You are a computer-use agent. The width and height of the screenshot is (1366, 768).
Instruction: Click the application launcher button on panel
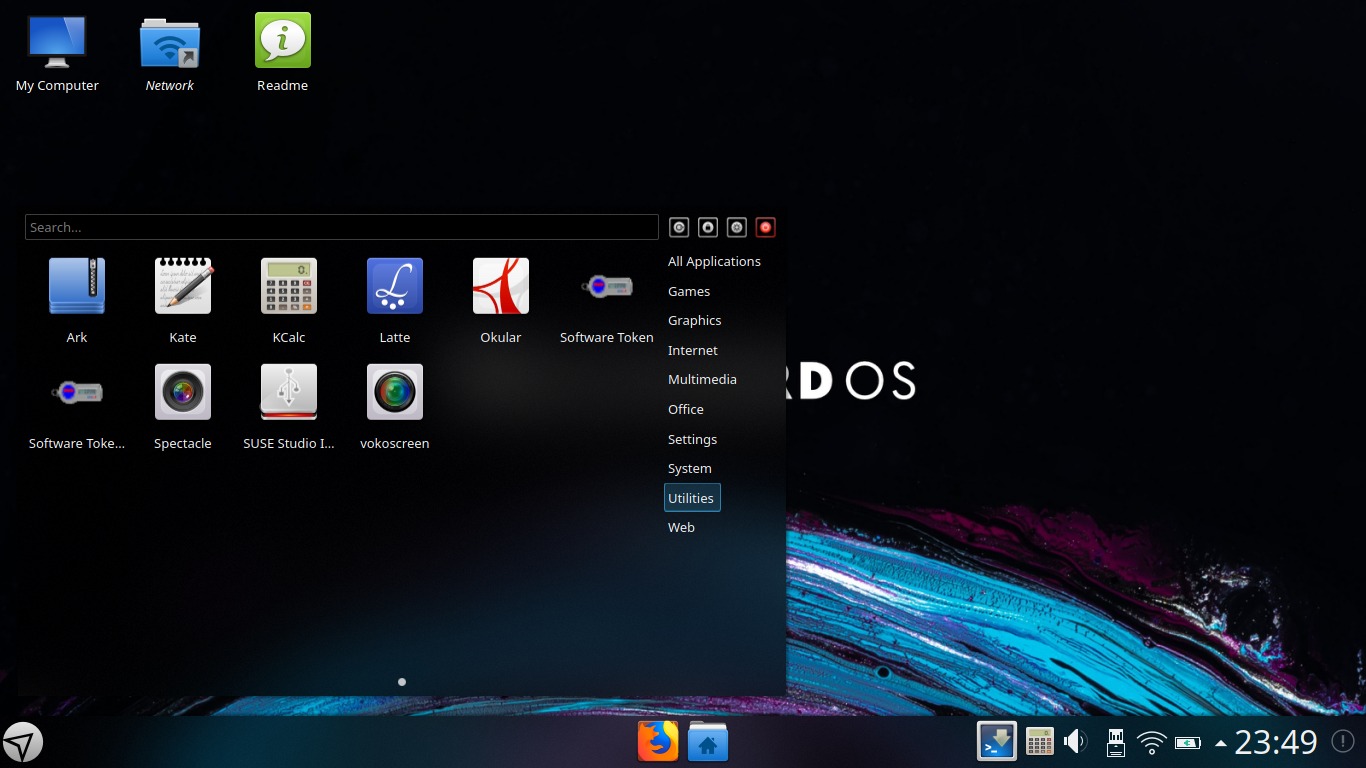[x=22, y=743]
